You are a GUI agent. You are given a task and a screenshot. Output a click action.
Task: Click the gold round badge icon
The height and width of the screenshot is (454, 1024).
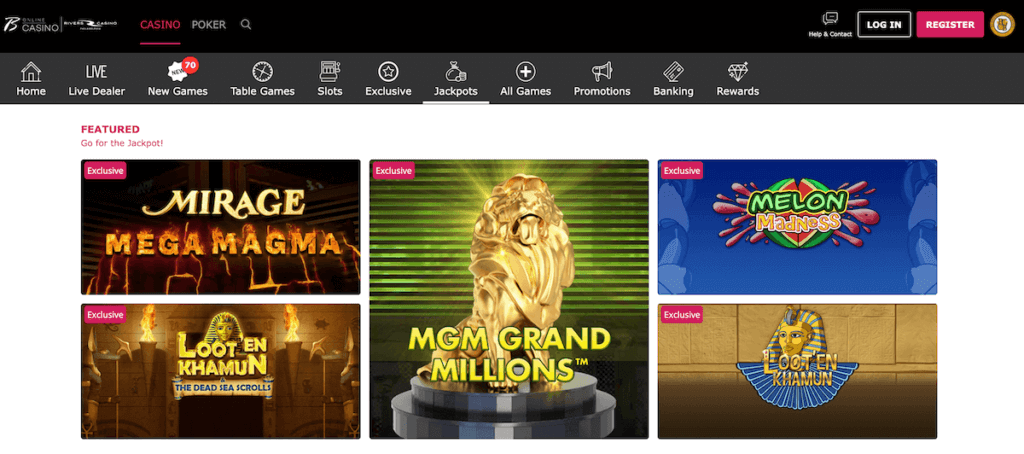[1002, 24]
